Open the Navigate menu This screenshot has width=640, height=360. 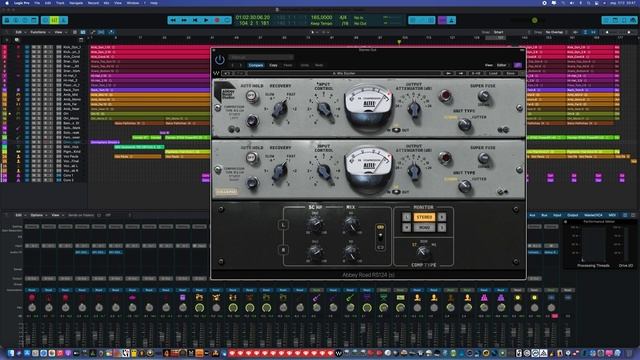[x=76, y=3]
